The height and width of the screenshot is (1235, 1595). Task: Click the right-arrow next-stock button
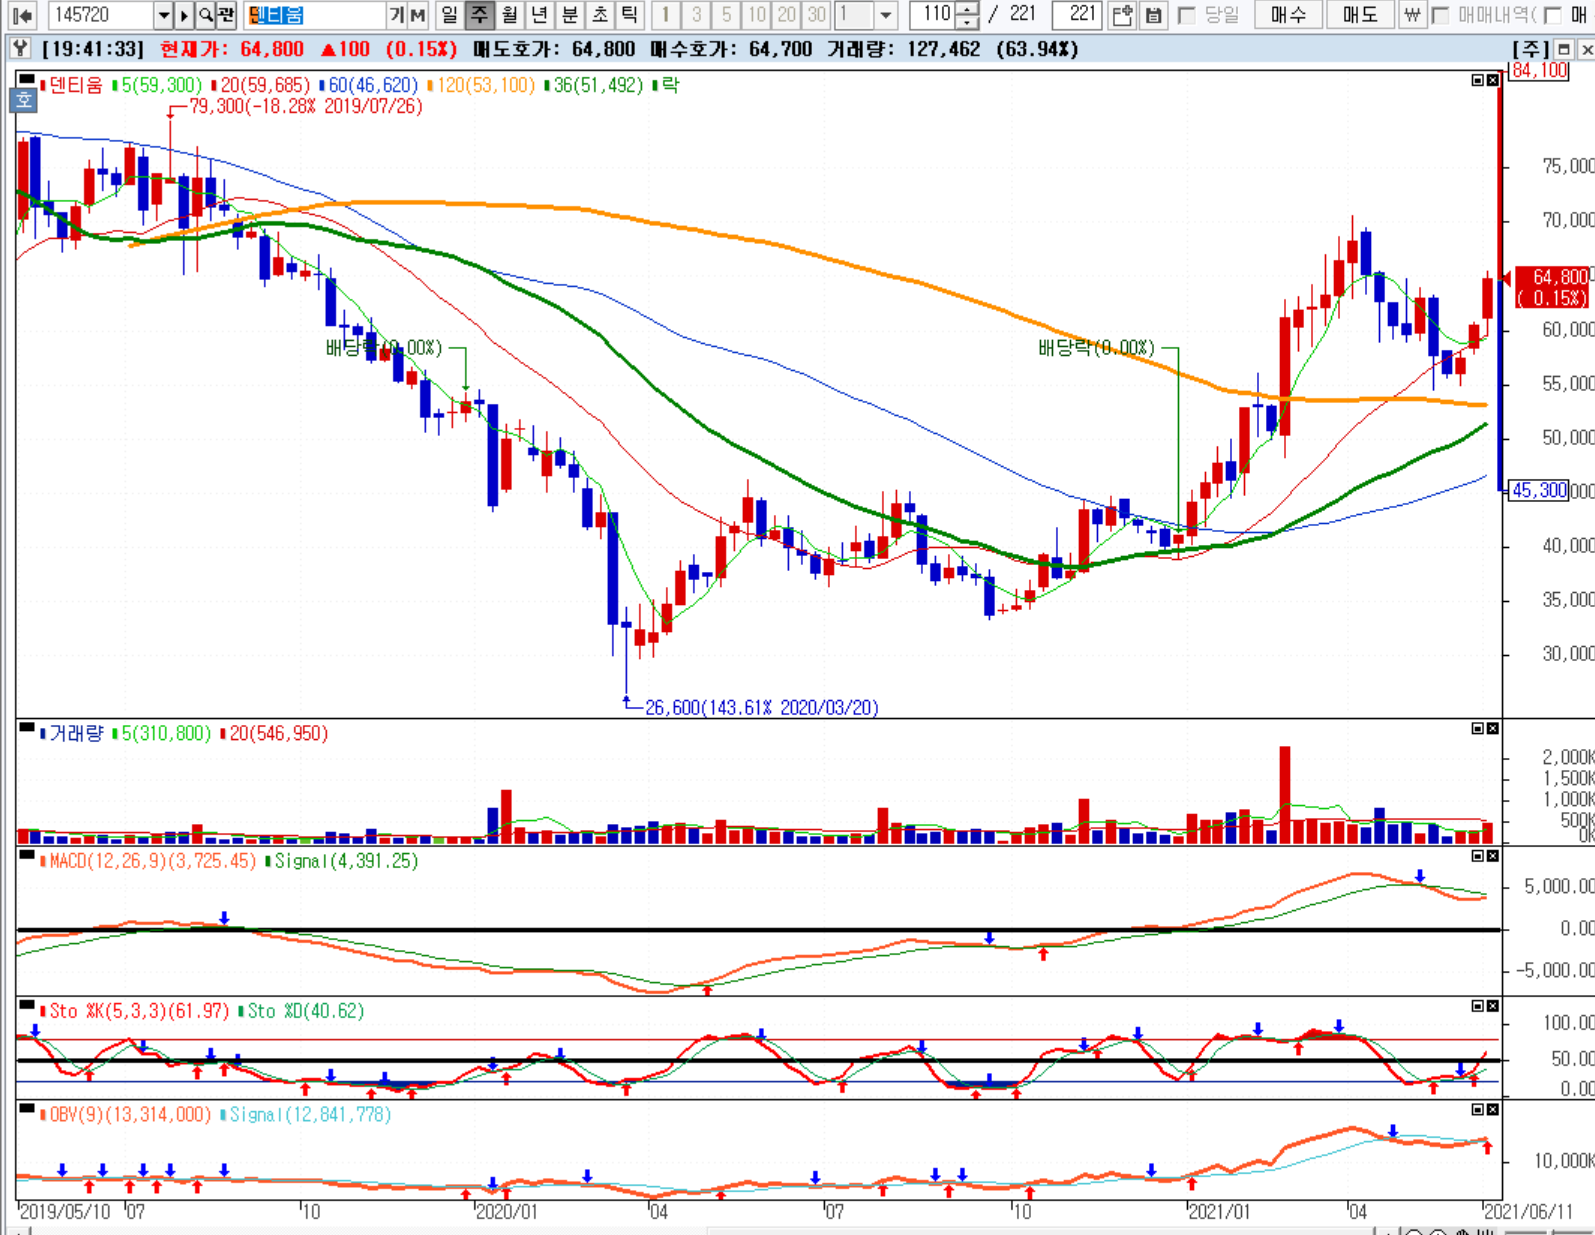point(184,15)
